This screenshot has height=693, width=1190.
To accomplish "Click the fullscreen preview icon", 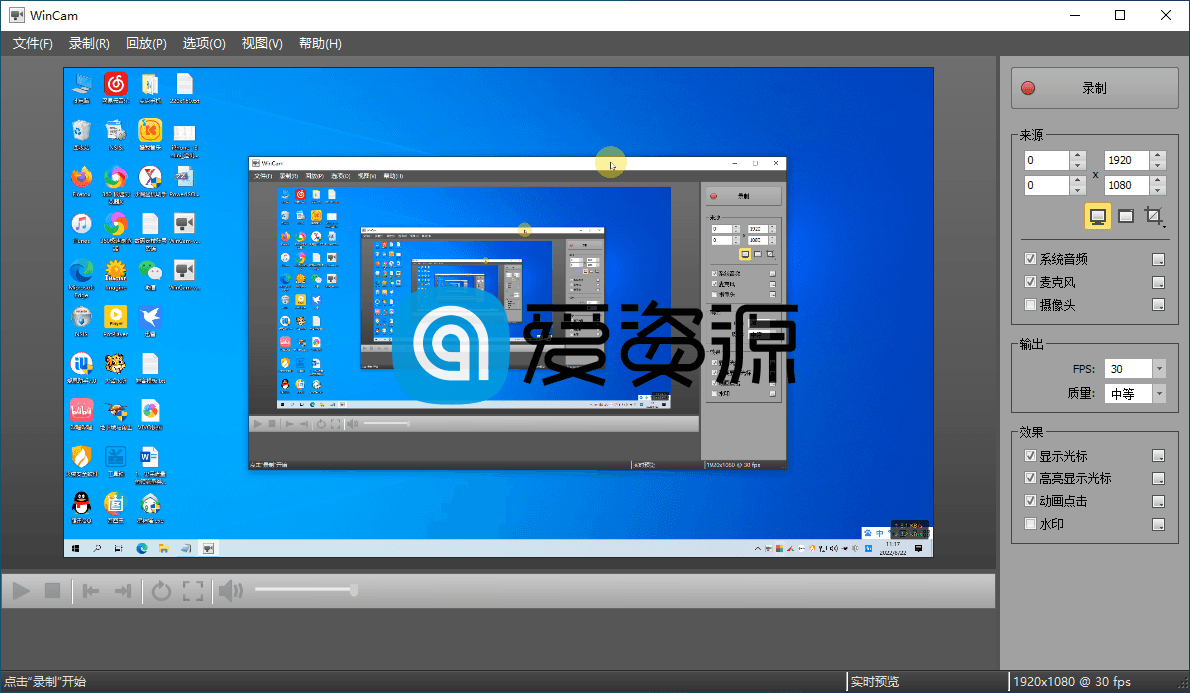I will tap(194, 590).
